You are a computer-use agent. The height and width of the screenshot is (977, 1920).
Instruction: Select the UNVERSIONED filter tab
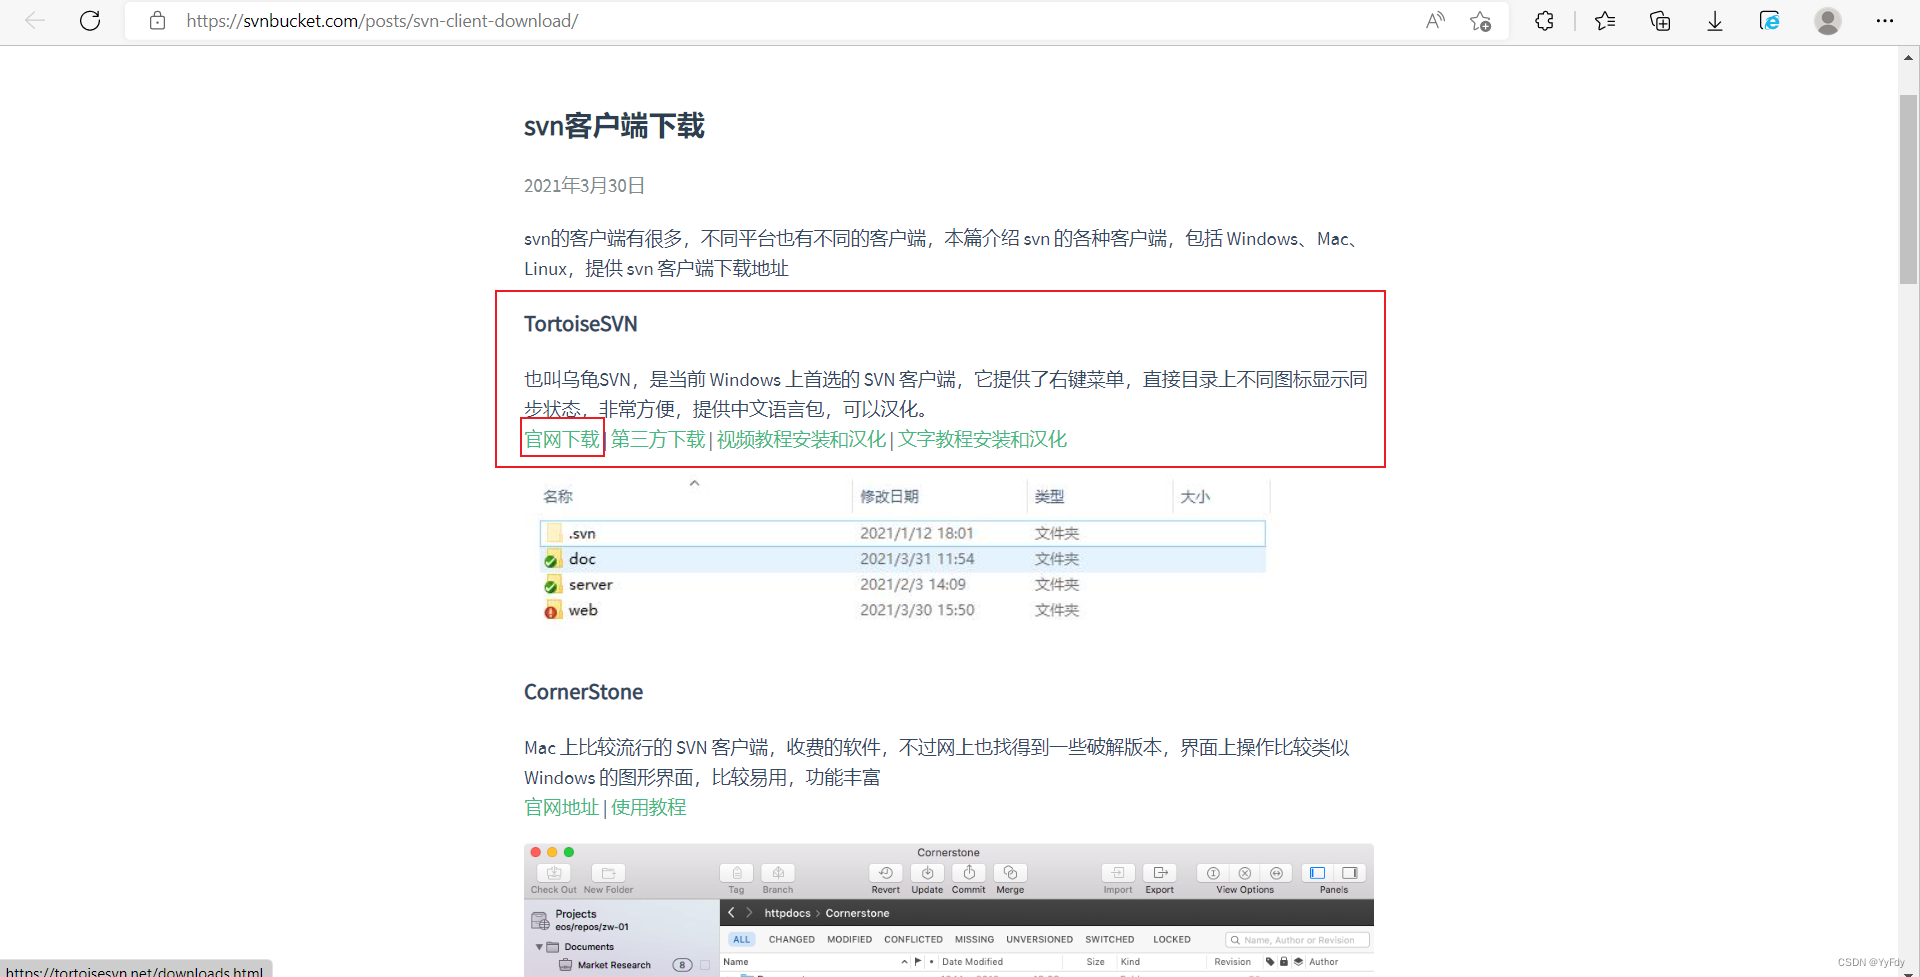[x=1039, y=939]
